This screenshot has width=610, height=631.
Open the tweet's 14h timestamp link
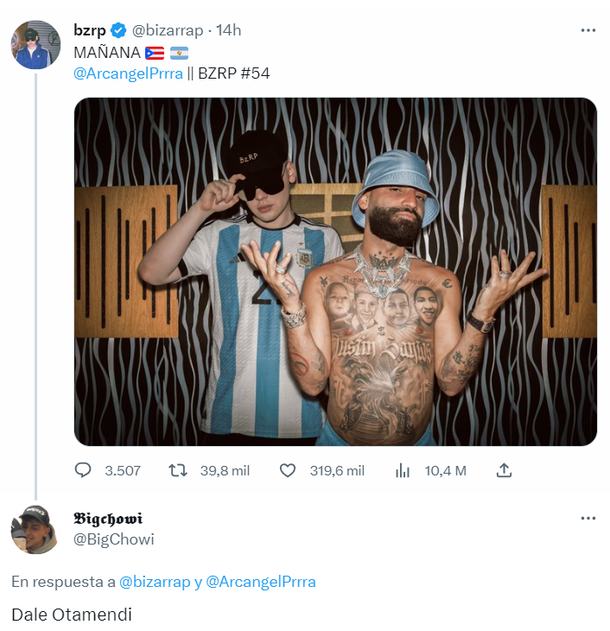tap(228, 30)
